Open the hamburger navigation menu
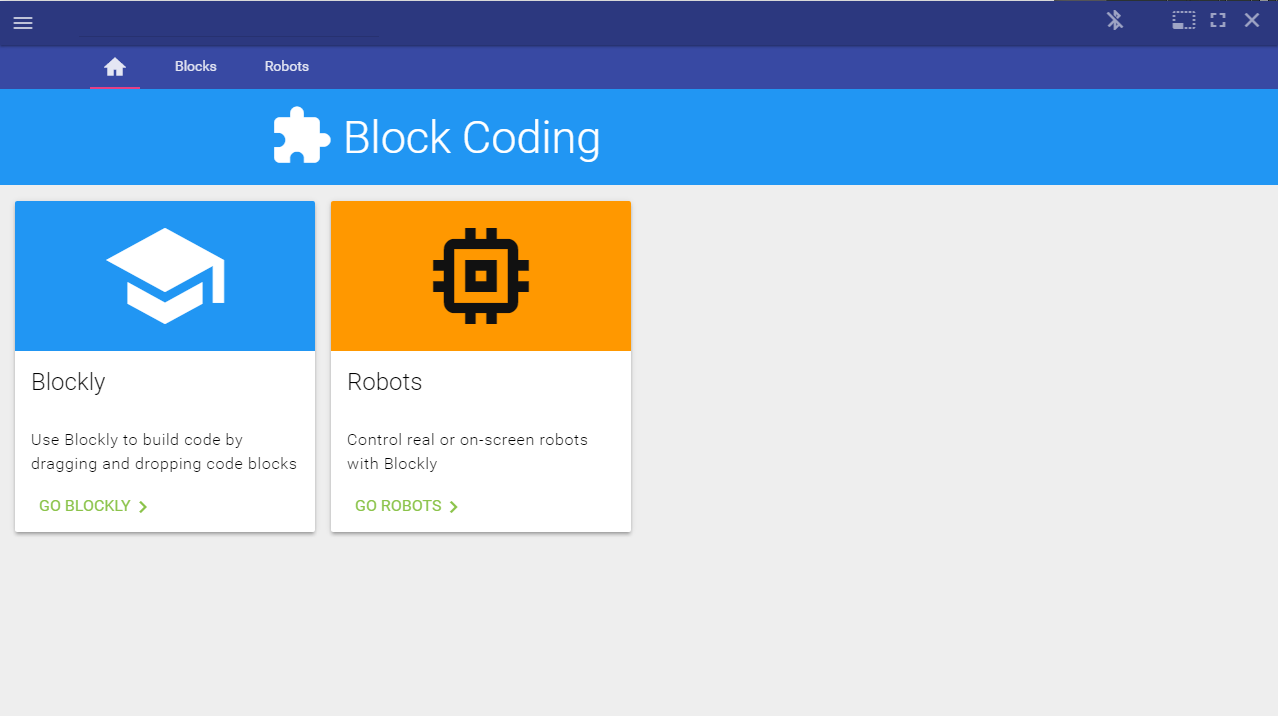The height and width of the screenshot is (716, 1278). pyautogui.click(x=23, y=23)
